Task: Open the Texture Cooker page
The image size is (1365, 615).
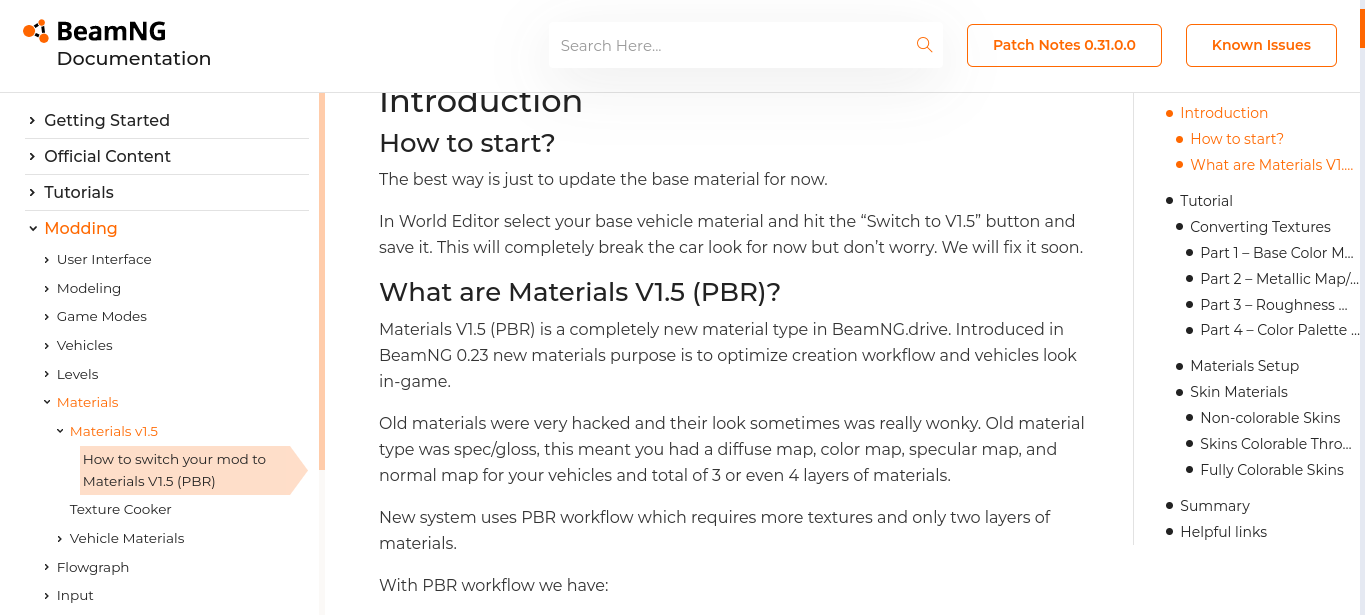Action: tap(120, 509)
